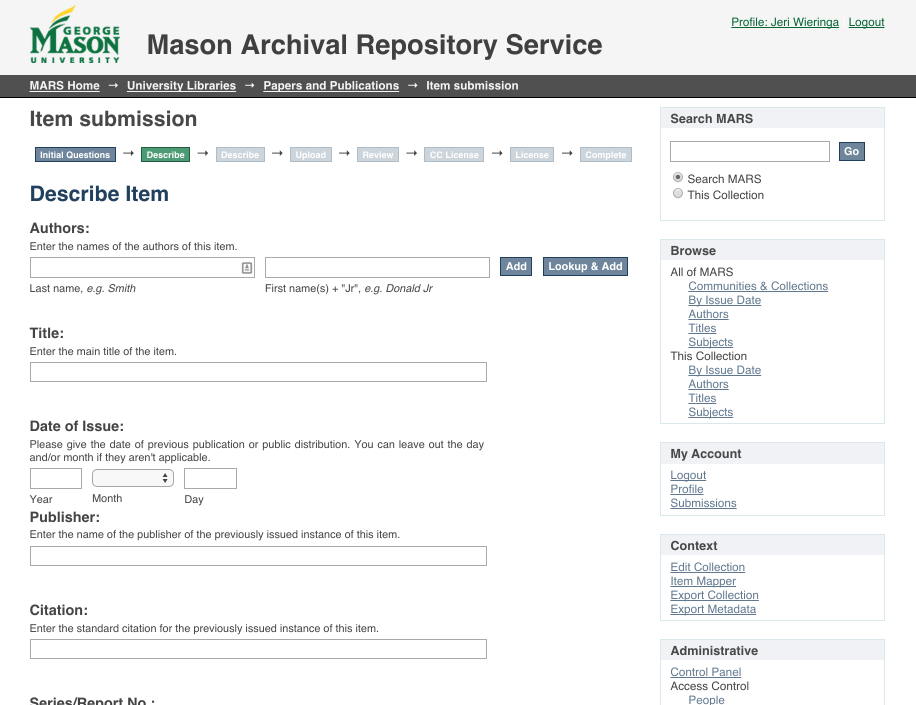Open Profile: Jeri Wieringa link

point(785,22)
